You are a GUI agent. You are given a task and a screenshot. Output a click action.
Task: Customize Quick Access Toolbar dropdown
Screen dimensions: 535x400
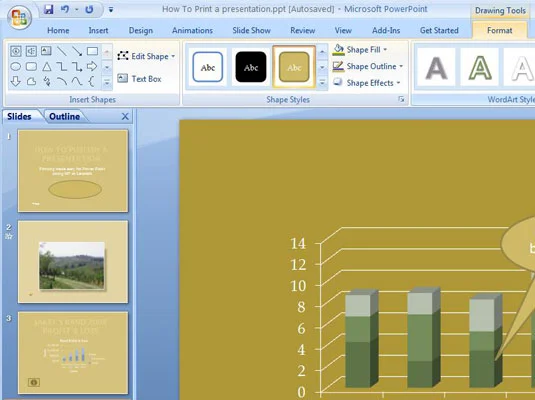(111, 10)
